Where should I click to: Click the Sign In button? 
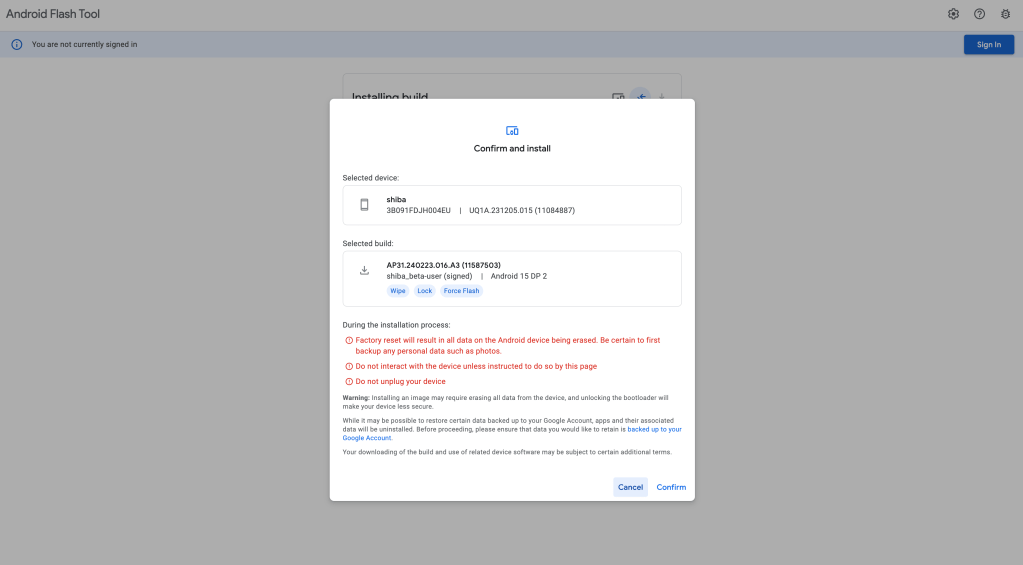pos(988,45)
